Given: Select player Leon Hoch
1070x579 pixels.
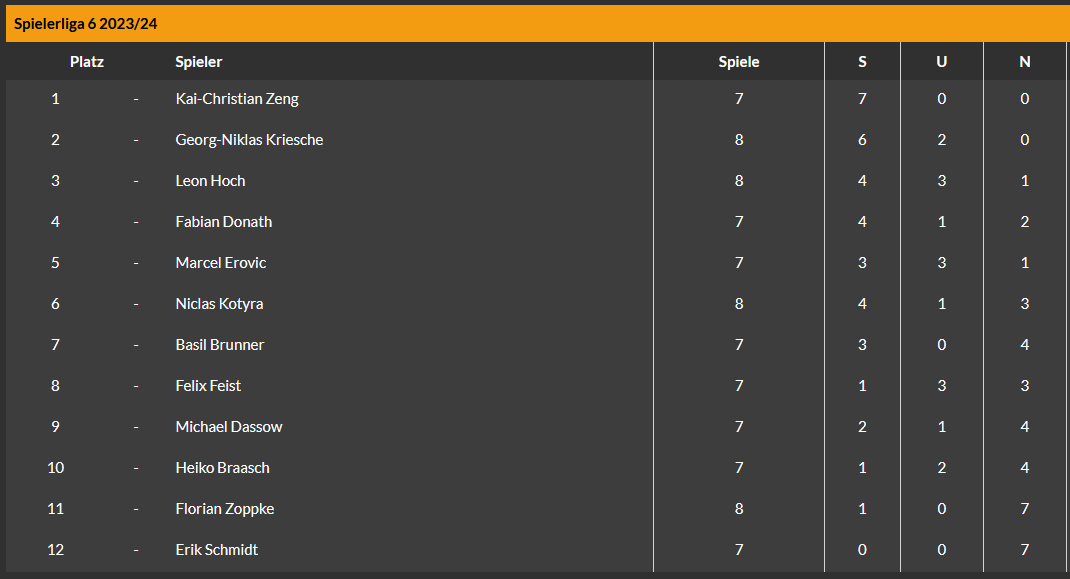Looking at the screenshot, I should (x=210, y=181).
